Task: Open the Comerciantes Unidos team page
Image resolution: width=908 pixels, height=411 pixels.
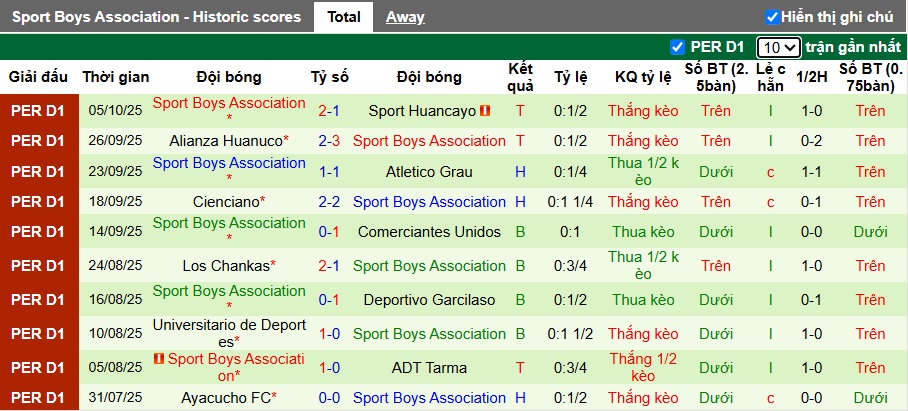Action: (429, 232)
